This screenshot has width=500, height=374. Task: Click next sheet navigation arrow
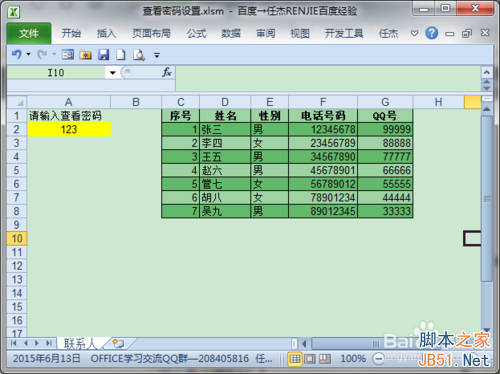point(37,343)
